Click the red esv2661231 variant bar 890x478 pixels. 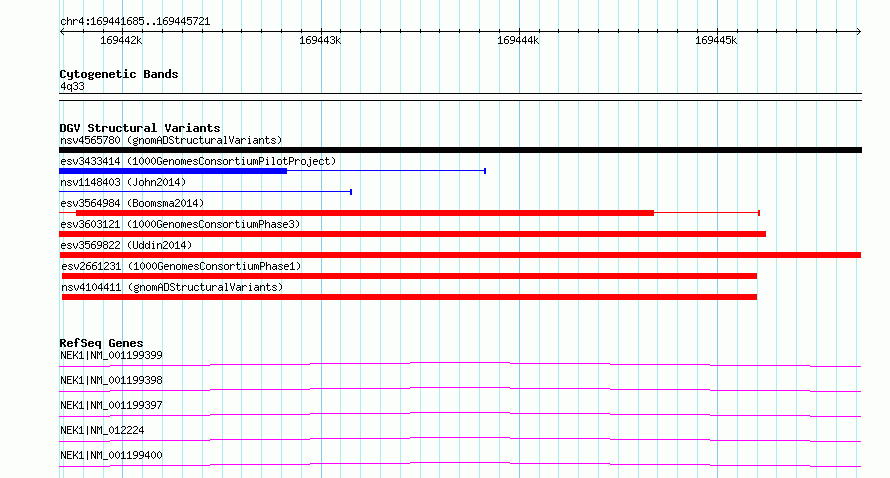coord(409,276)
